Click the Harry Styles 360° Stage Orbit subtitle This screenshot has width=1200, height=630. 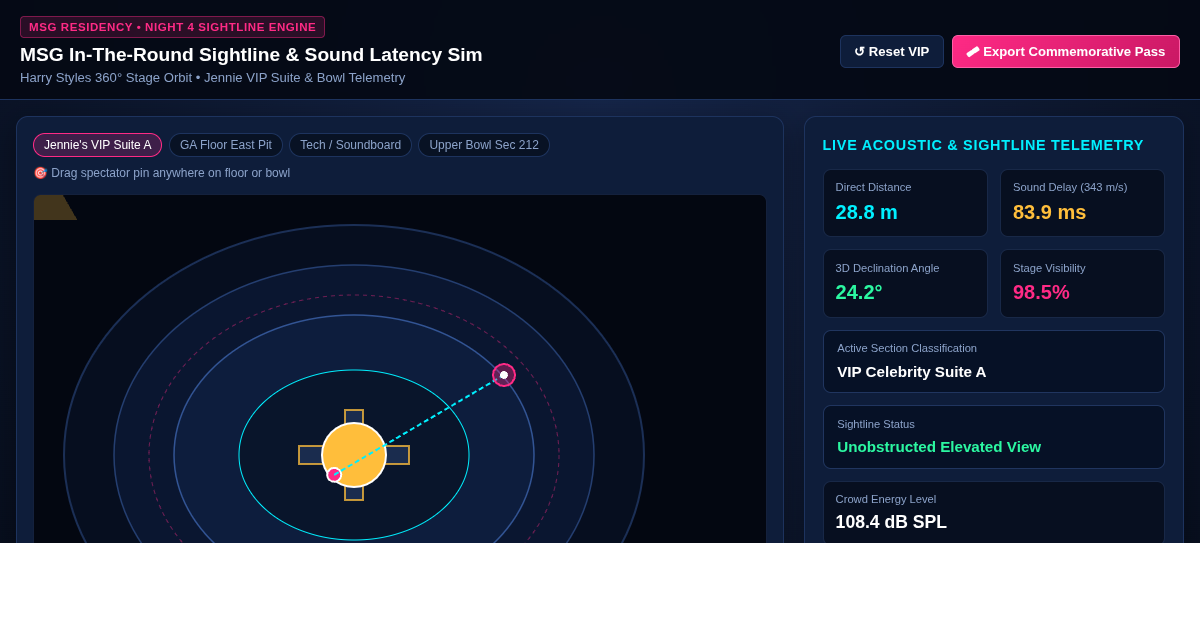[213, 77]
